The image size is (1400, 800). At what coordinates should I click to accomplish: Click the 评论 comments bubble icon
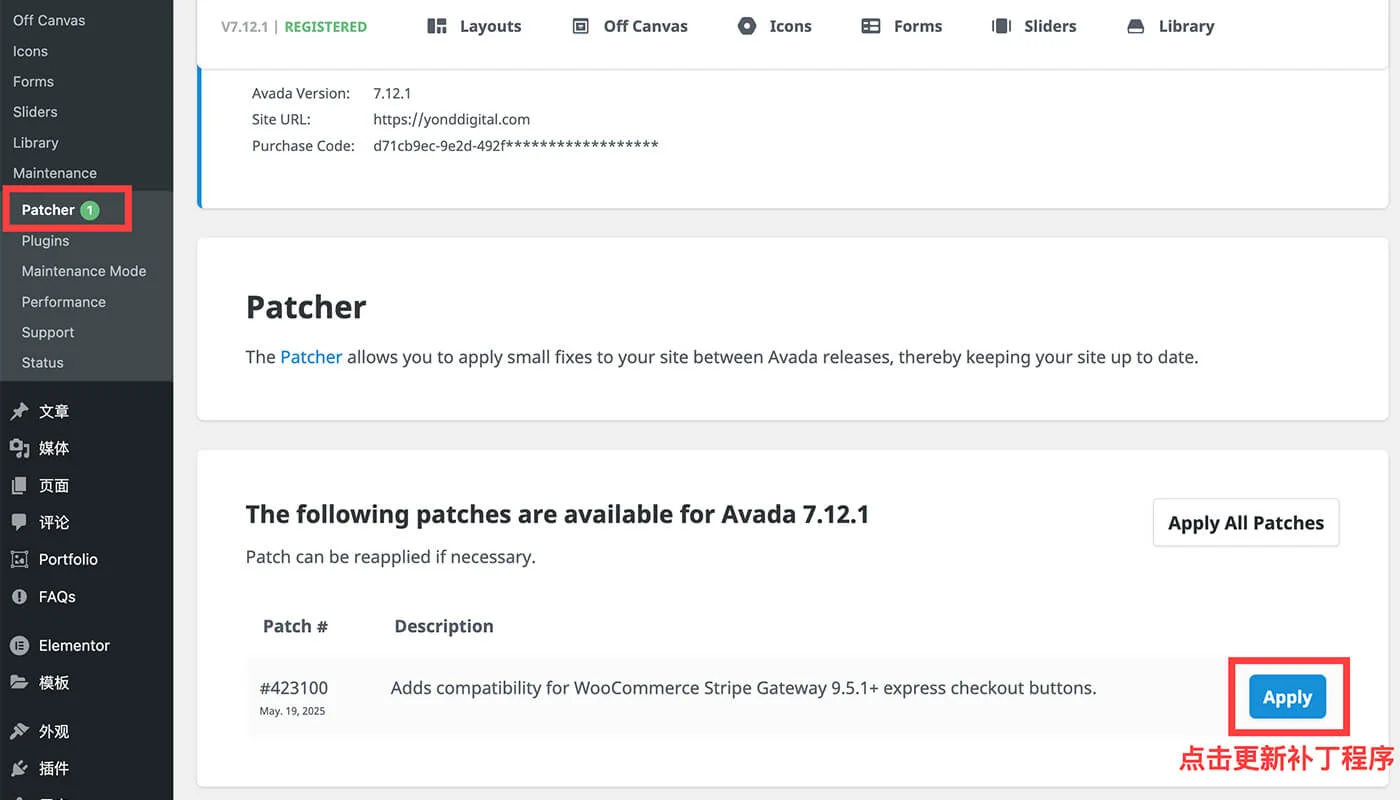click(19, 522)
